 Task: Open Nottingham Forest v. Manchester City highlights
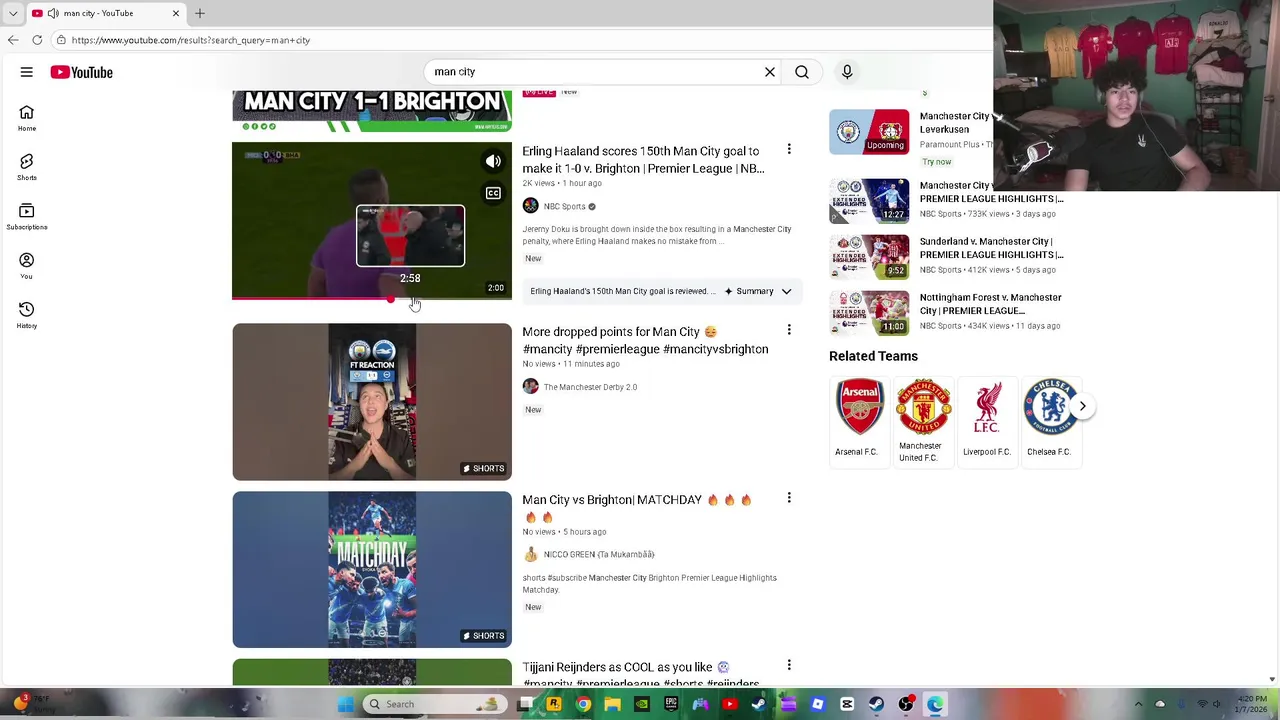[x=991, y=304]
